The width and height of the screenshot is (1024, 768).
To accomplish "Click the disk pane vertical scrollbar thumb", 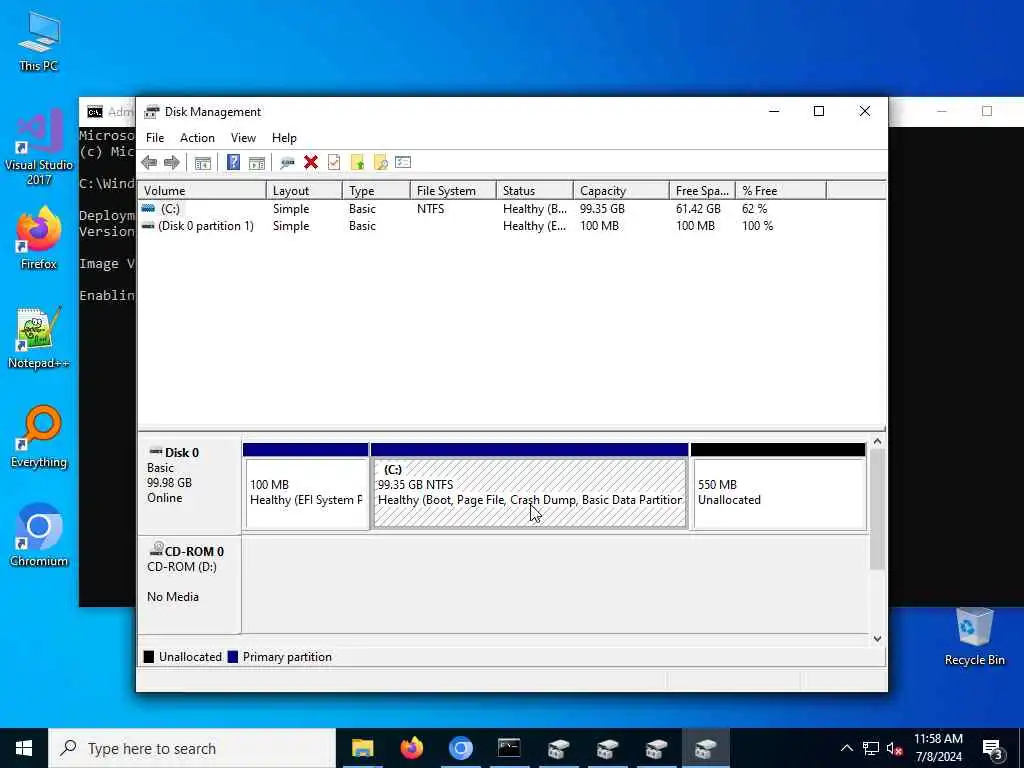I will click(x=878, y=509).
